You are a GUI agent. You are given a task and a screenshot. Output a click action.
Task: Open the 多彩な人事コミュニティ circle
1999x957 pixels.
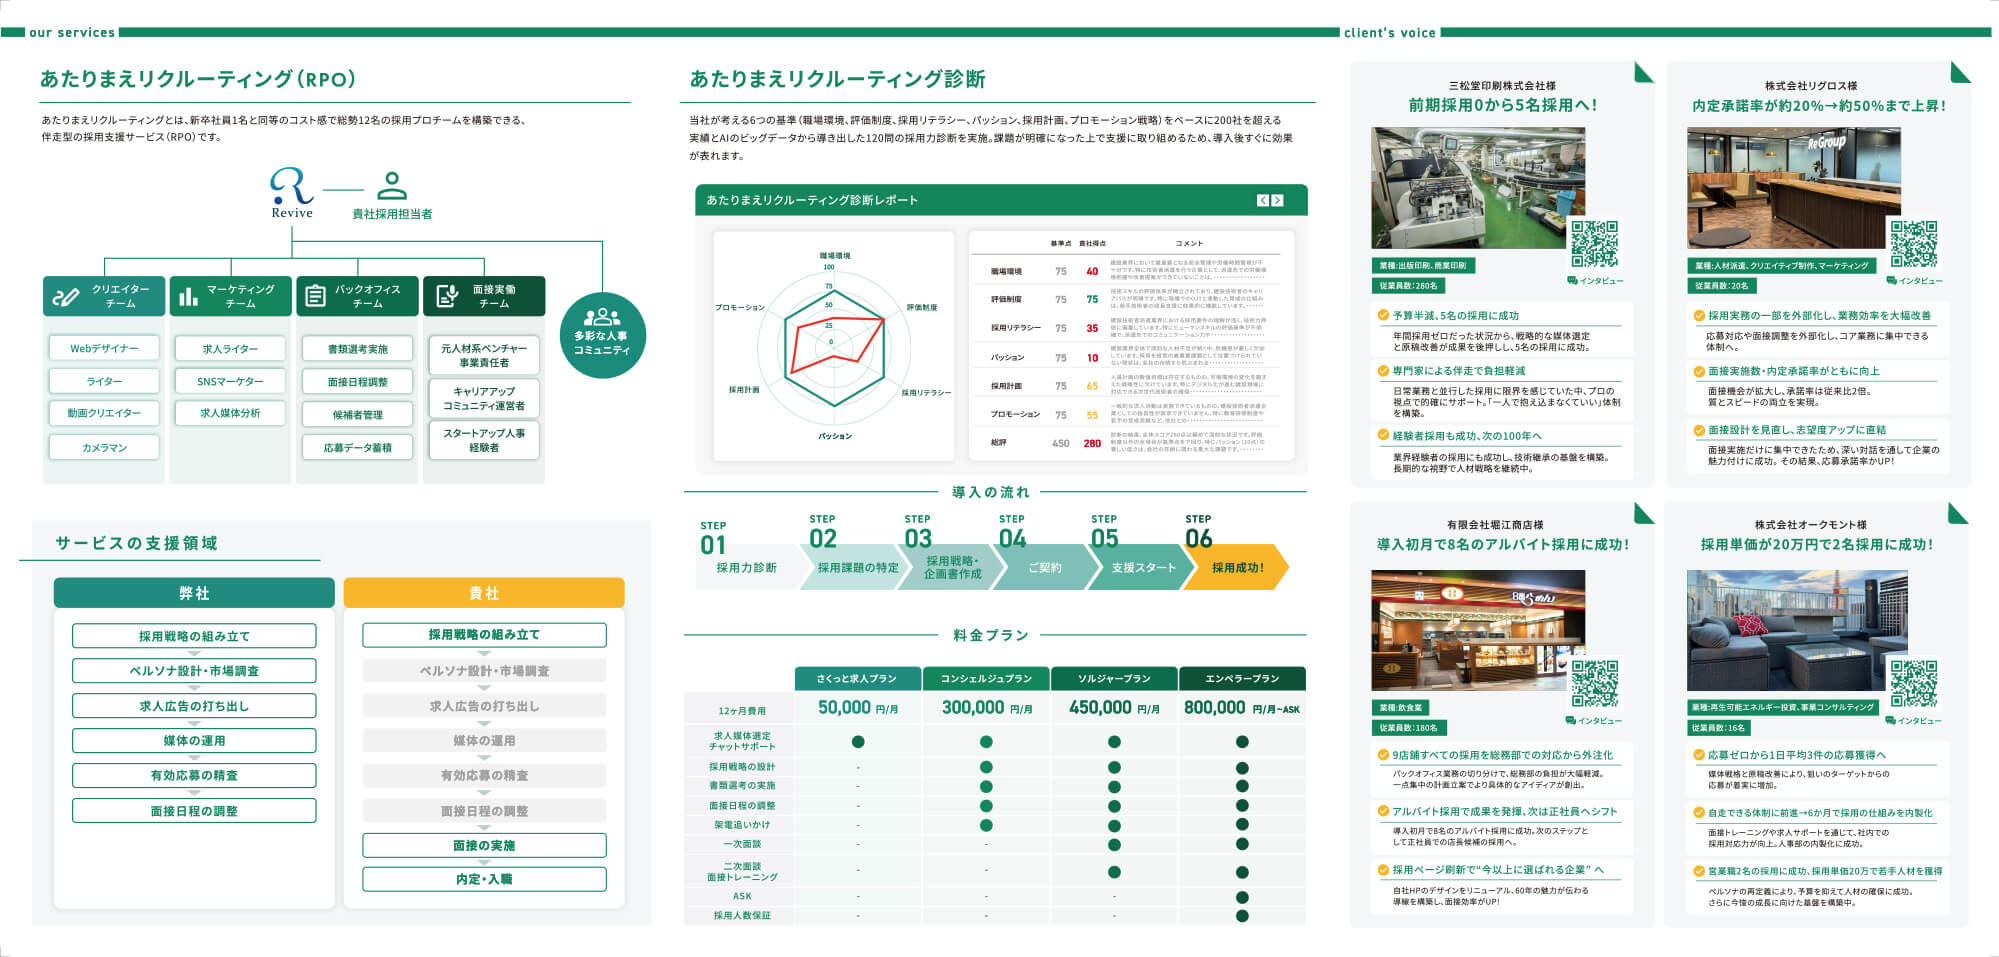[x=602, y=335]
